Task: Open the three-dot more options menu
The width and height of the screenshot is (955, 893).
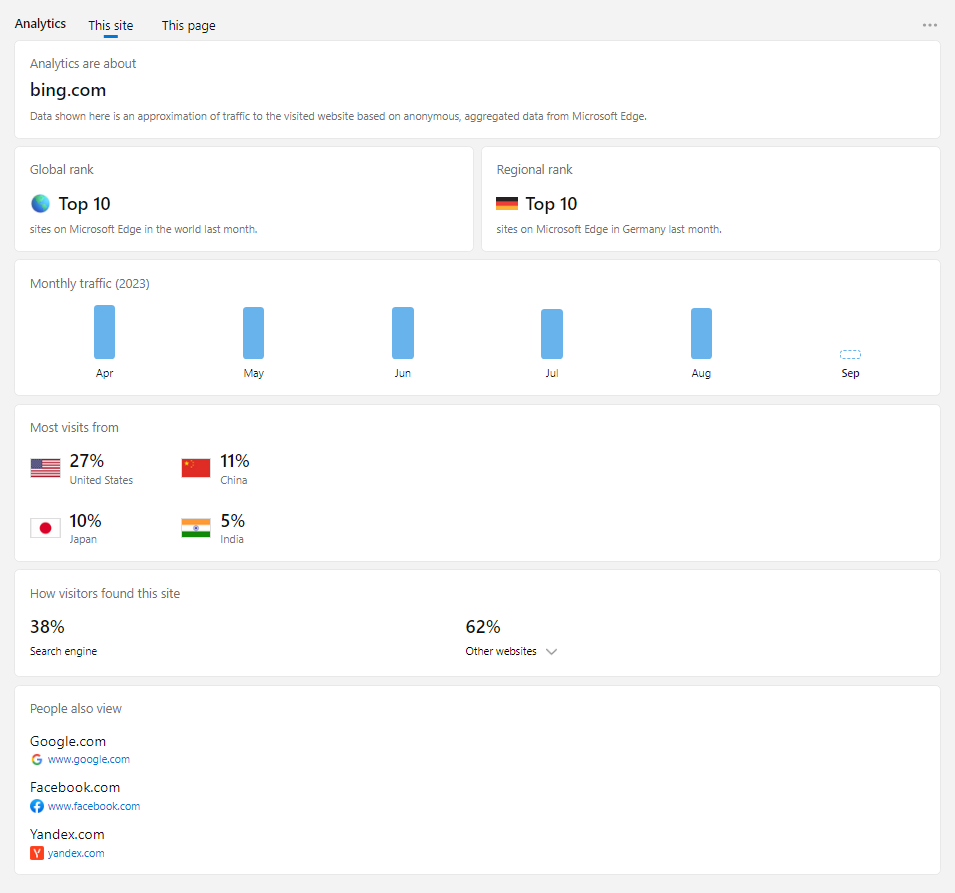Action: click(x=929, y=25)
